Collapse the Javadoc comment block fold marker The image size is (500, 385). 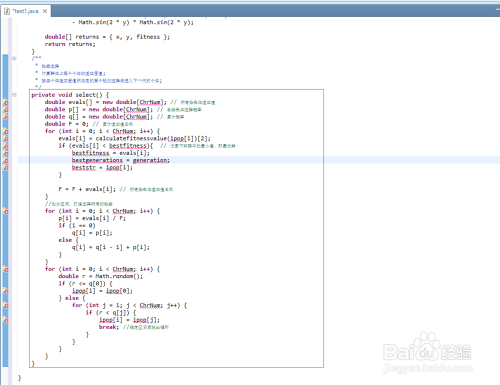click(14, 58)
